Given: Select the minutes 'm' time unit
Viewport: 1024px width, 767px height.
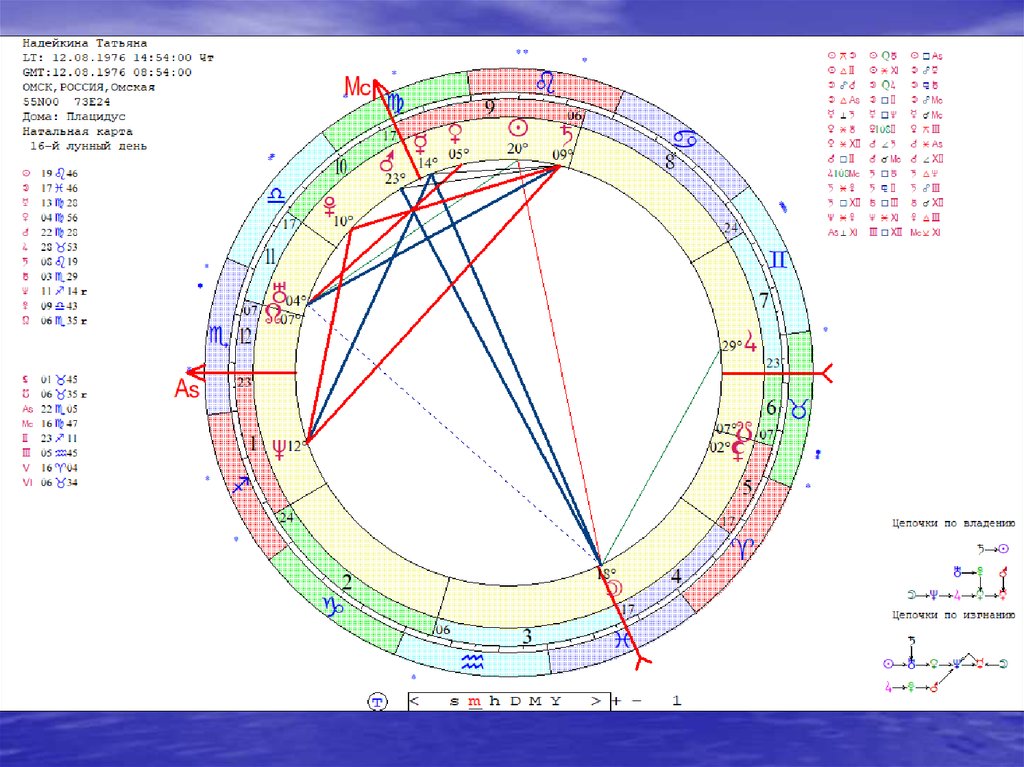Looking at the screenshot, I should [476, 701].
